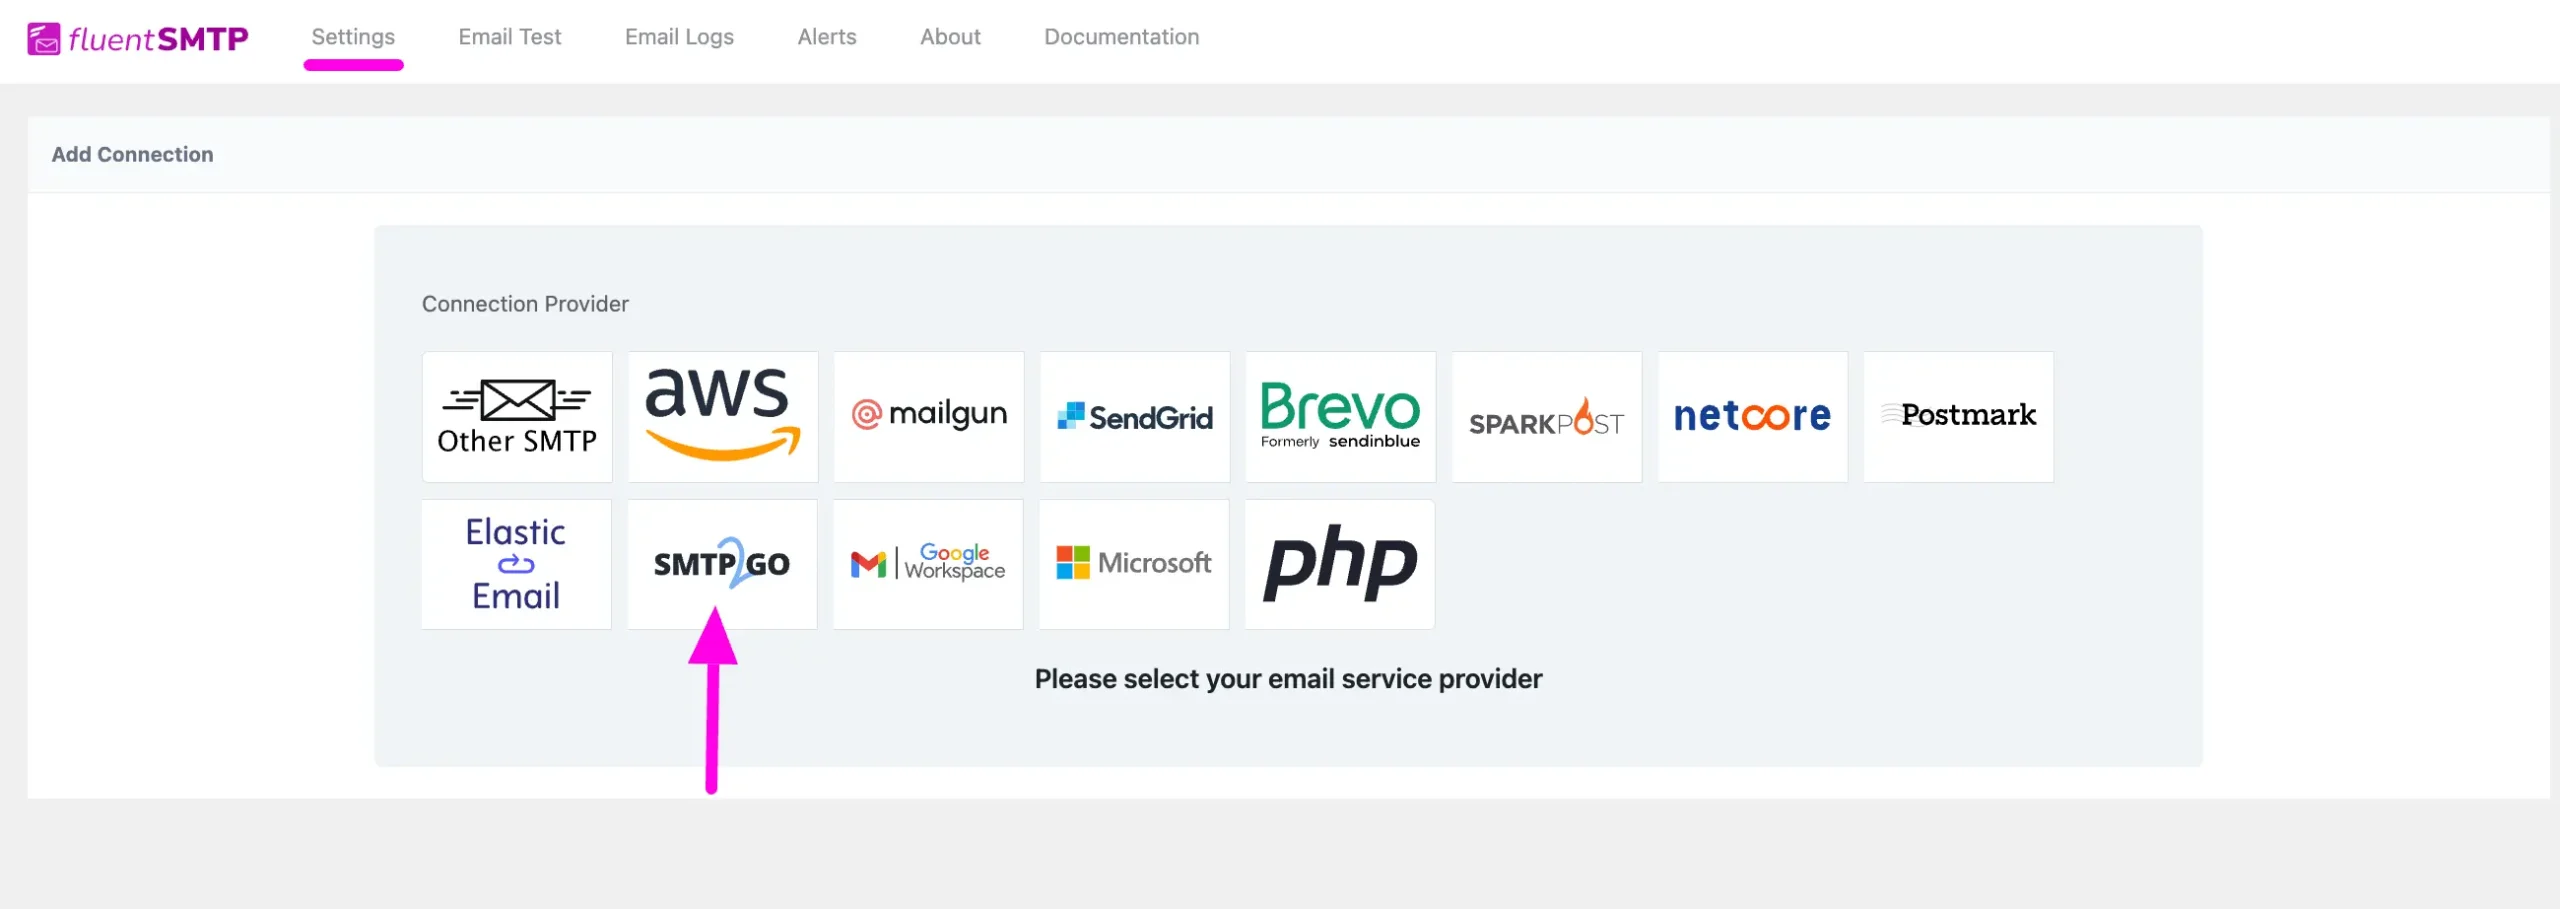Pick the Microsoft provider tile
Viewport: 2560px width, 909px height.
pos(1134,564)
